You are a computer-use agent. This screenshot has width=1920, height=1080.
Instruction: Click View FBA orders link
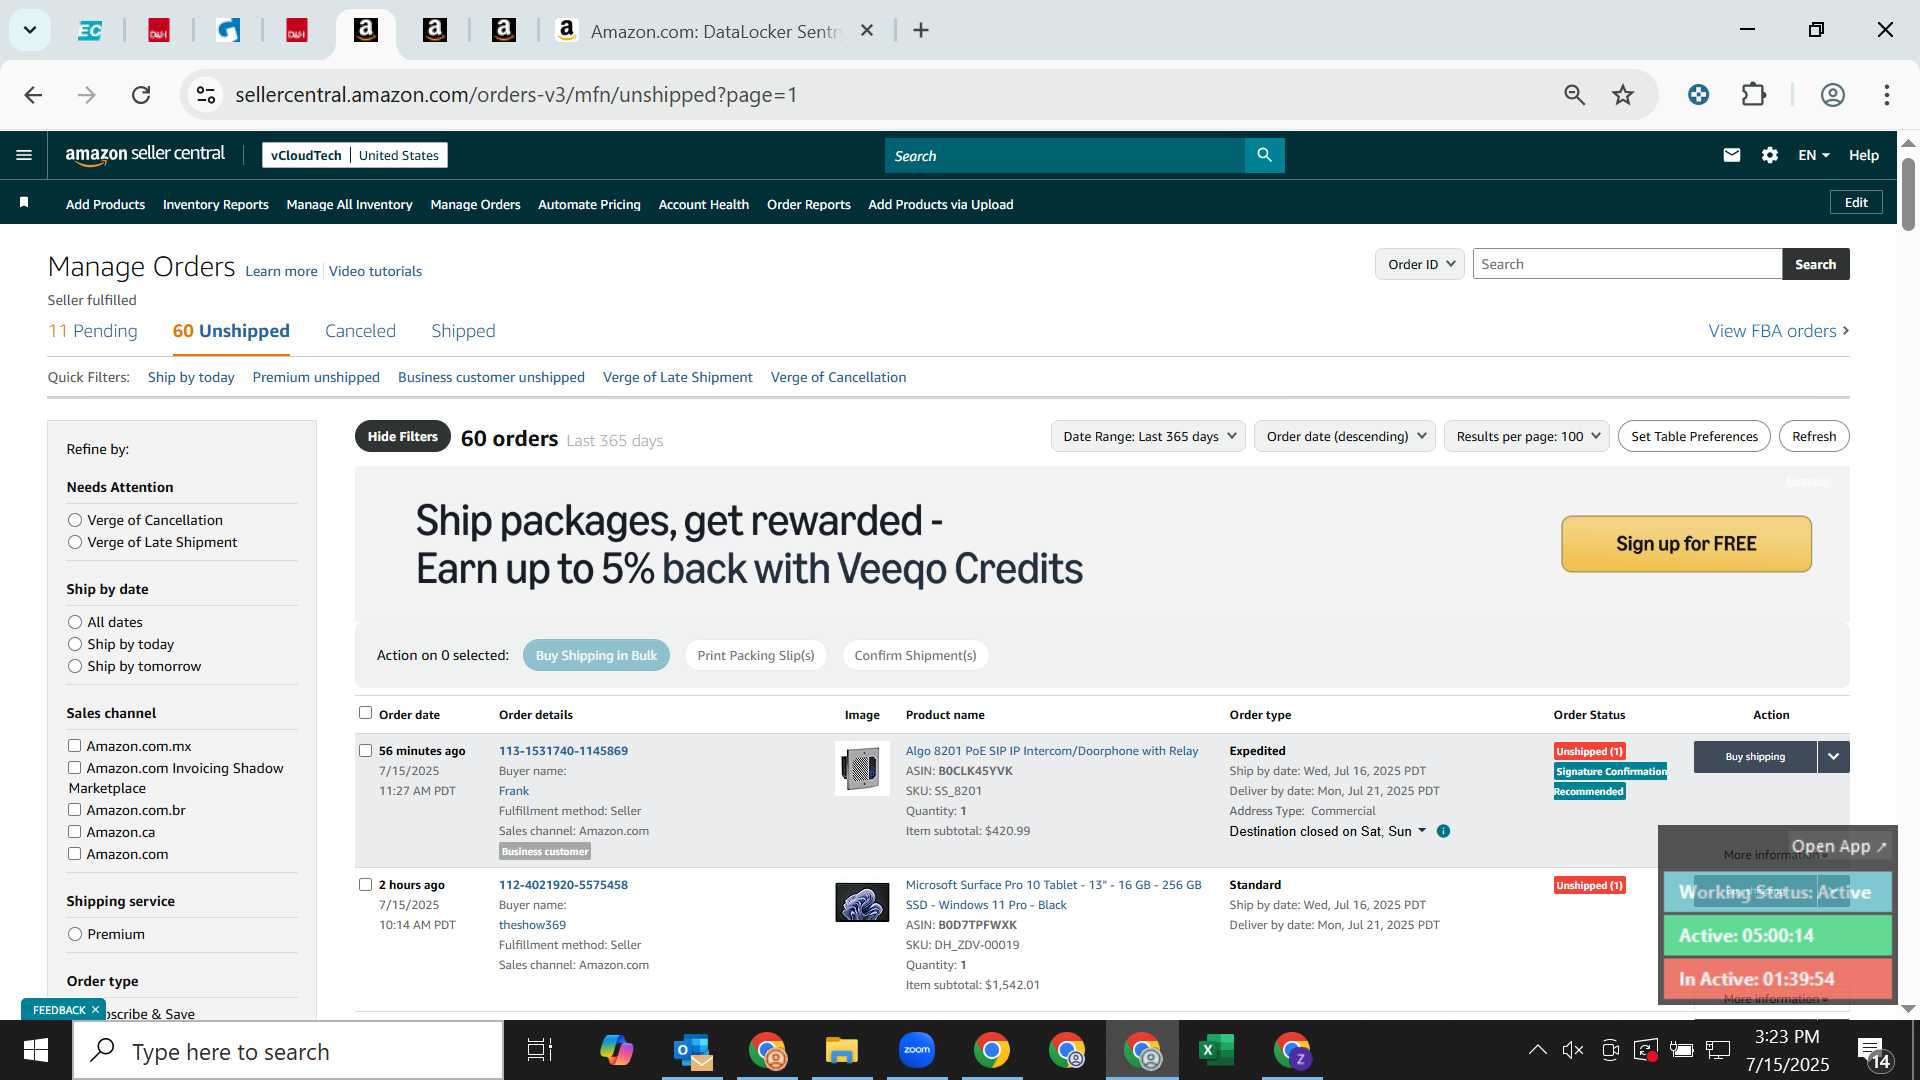point(1778,331)
